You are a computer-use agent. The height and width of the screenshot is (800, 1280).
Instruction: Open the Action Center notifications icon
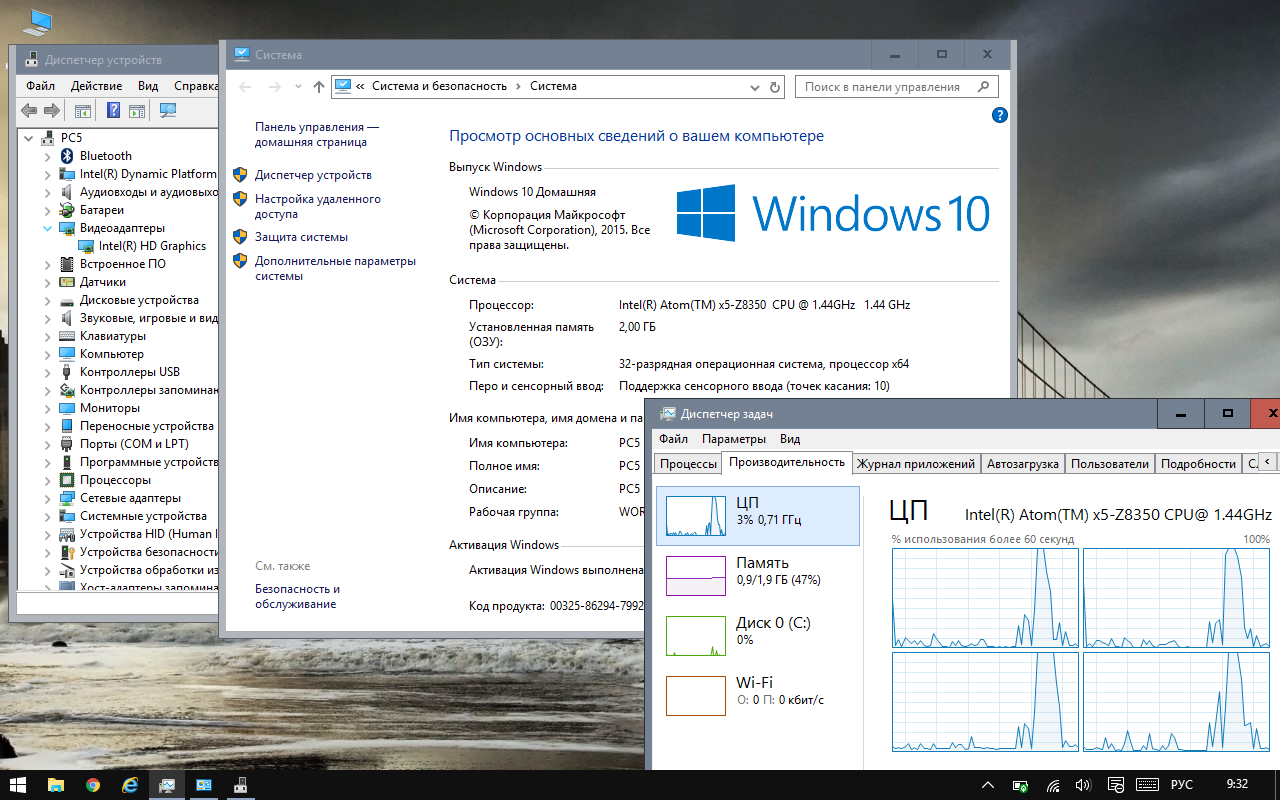click(1115, 785)
